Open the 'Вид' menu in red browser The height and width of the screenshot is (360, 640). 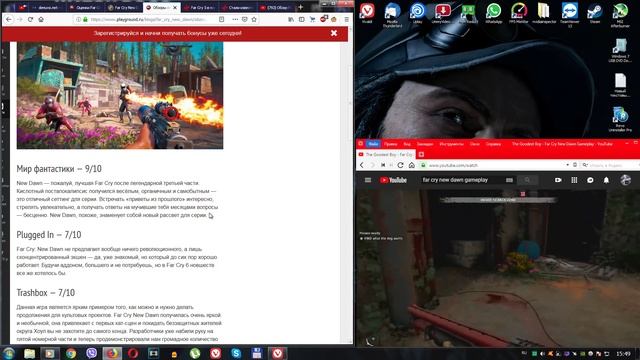pyautogui.click(x=407, y=144)
